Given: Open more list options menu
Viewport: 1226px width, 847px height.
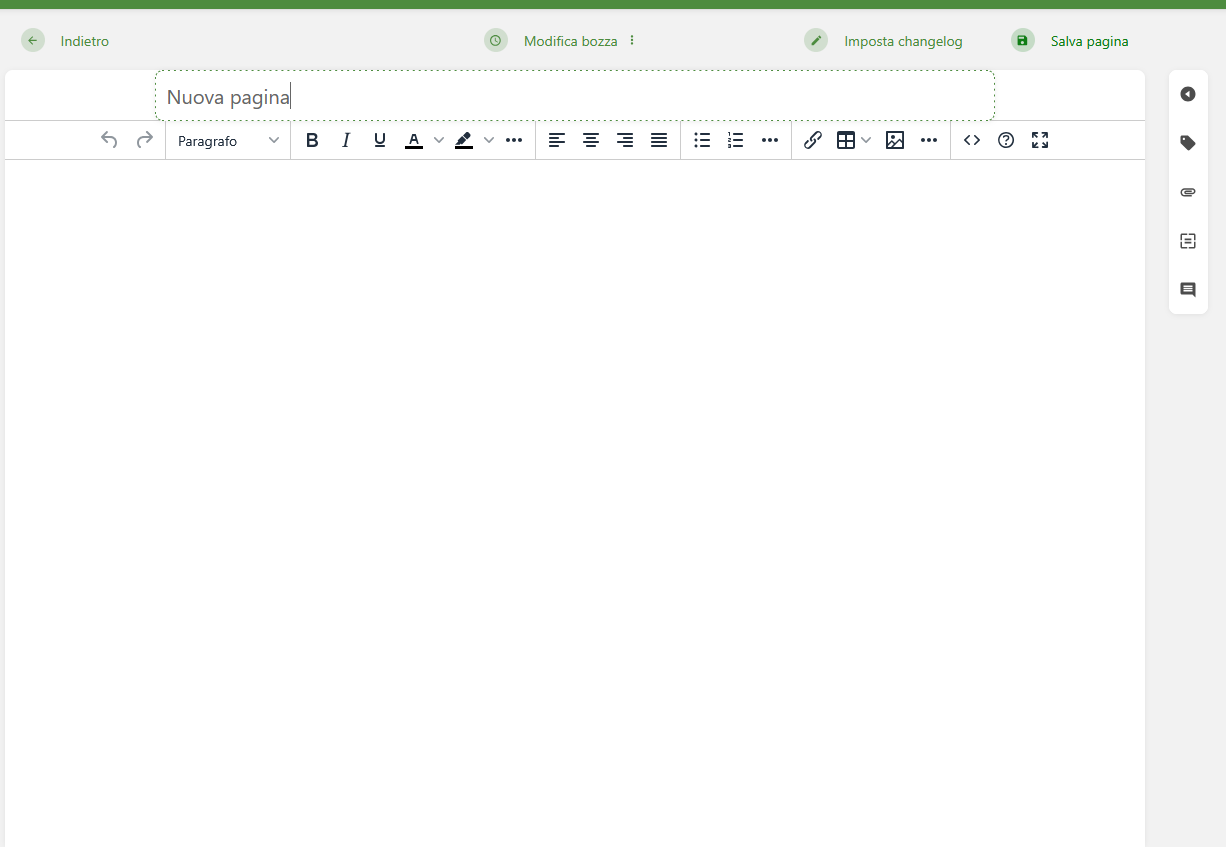Looking at the screenshot, I should click(770, 140).
